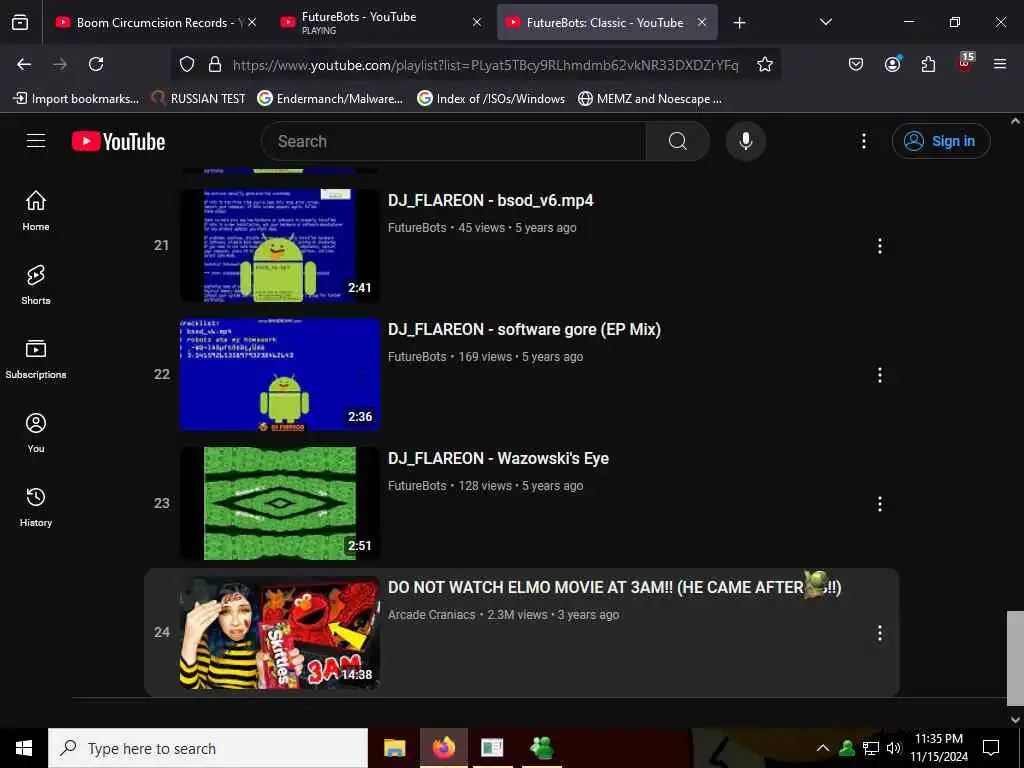Open the uBlock extension badge showing 15
Image resolution: width=1024 pixels, height=768 pixels.
point(965,63)
